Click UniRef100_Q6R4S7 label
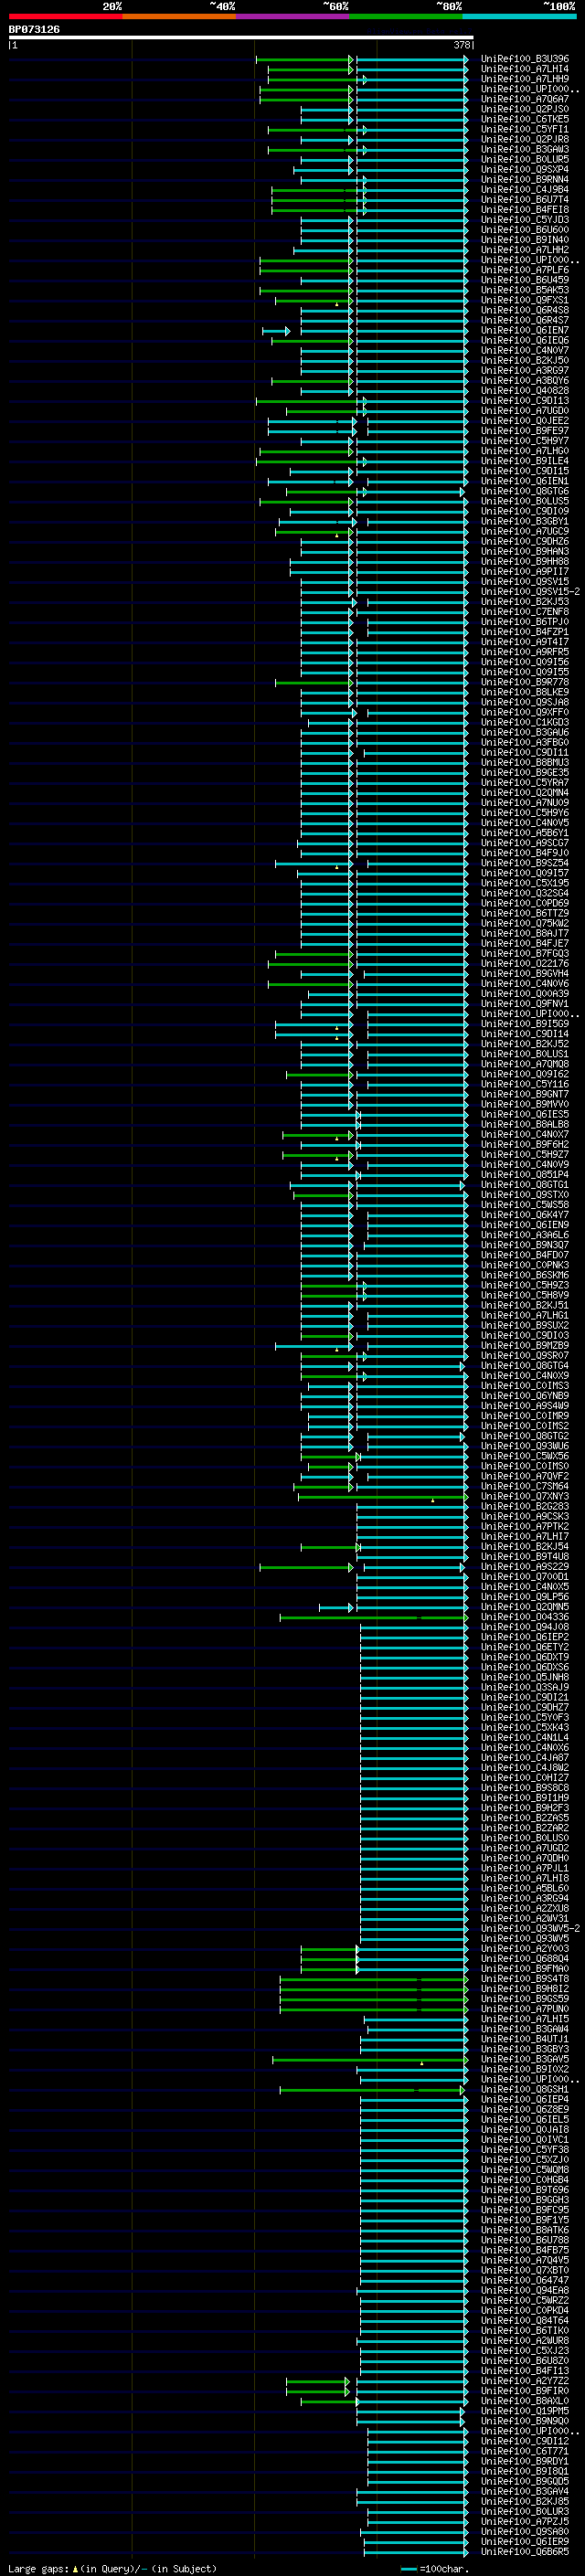Screen dimensions: 585x2576 [525, 320]
